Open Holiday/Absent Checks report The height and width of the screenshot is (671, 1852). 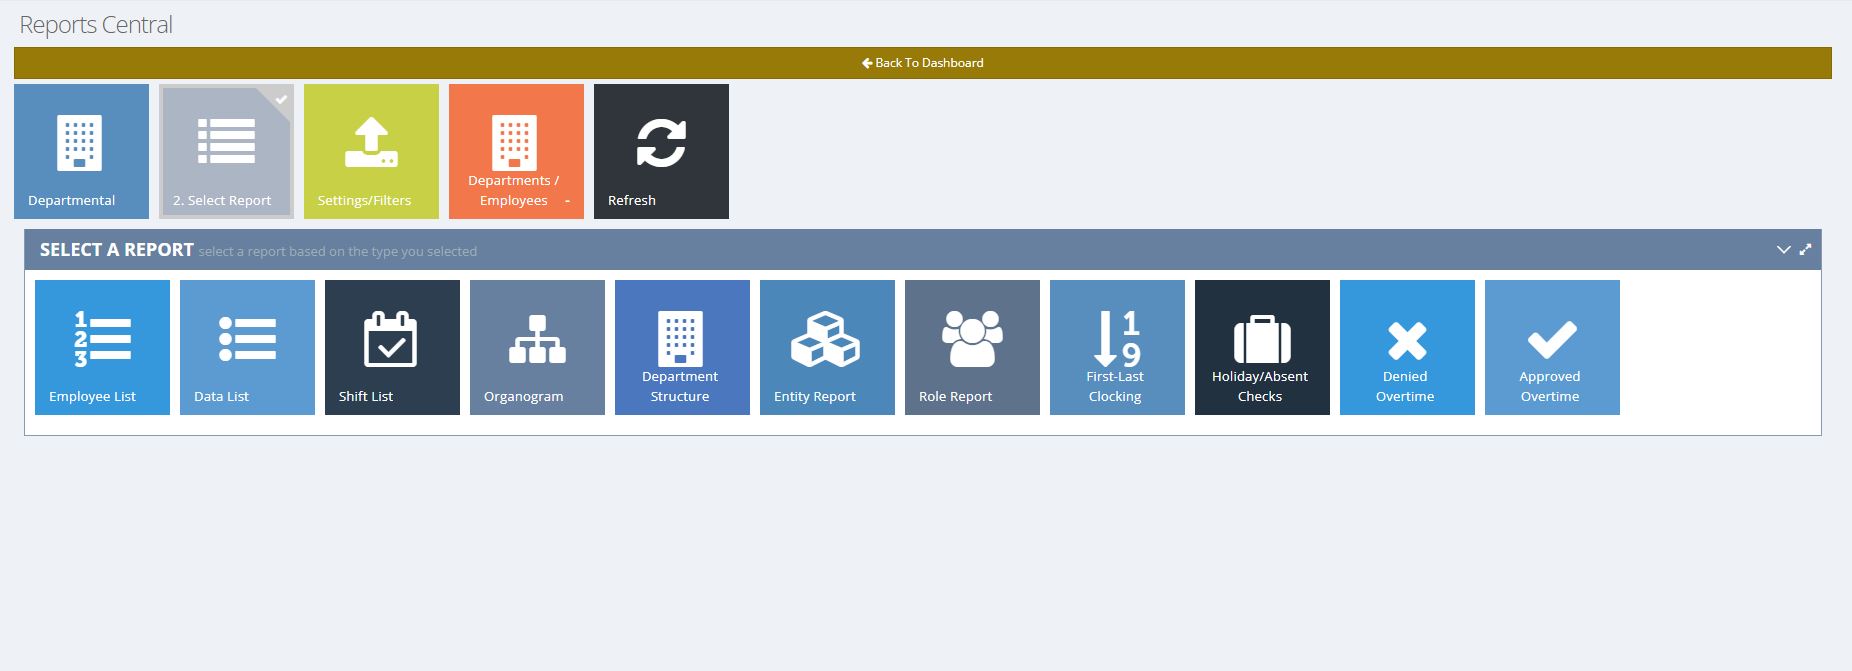pos(1262,347)
